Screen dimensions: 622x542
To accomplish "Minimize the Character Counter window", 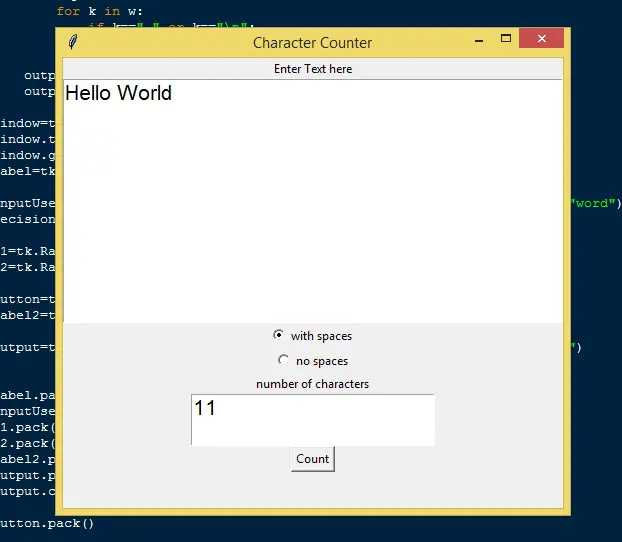I will 480,39.
